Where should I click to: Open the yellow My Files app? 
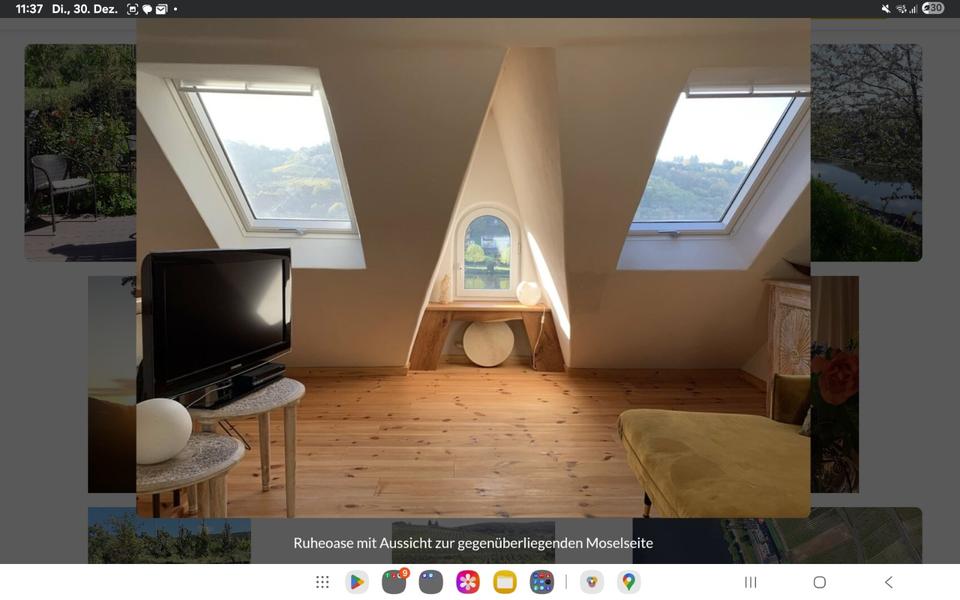tap(505, 582)
